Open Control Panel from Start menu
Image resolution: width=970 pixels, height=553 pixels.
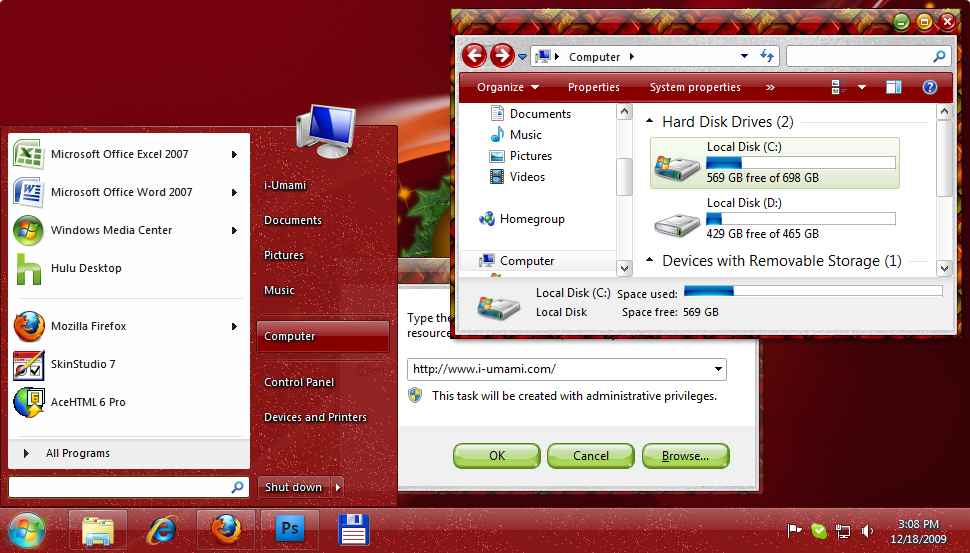[299, 382]
